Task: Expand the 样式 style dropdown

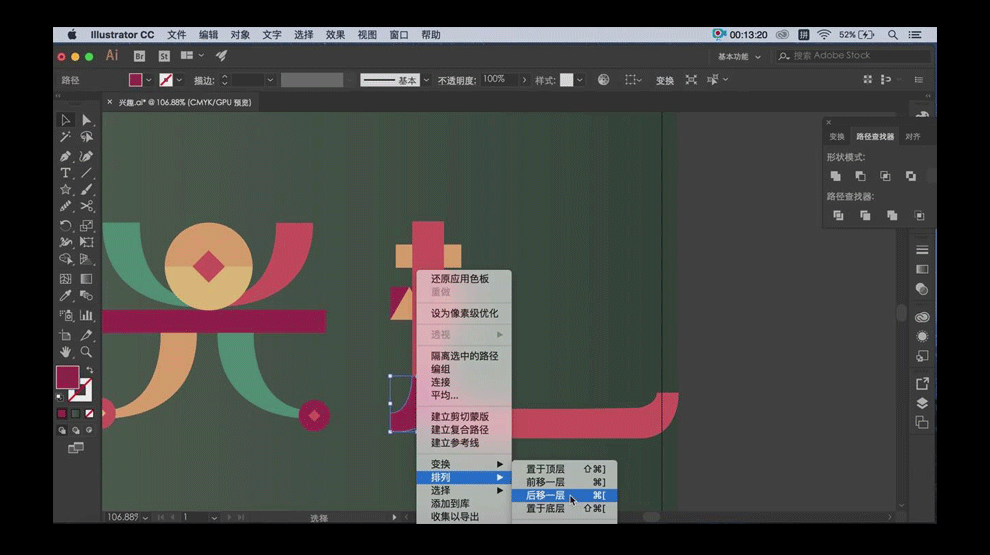Action: (x=580, y=80)
